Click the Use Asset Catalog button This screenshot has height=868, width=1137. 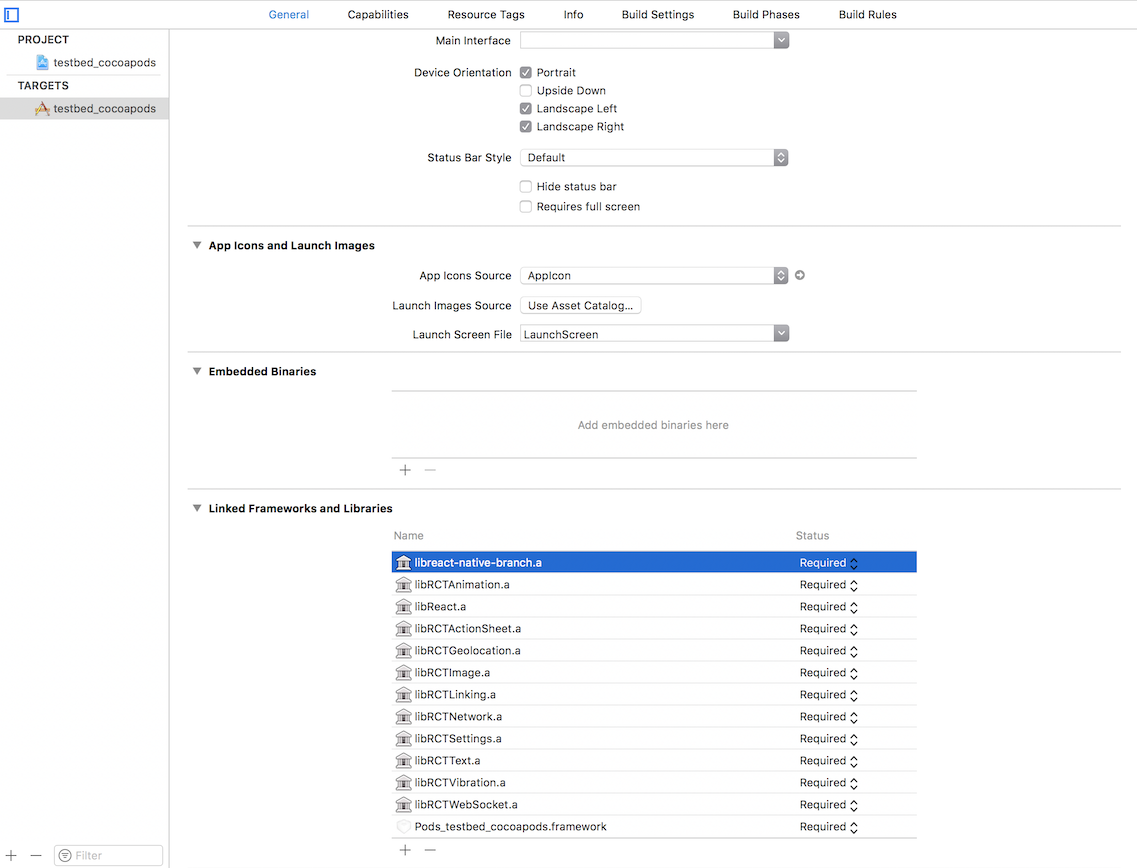(580, 306)
